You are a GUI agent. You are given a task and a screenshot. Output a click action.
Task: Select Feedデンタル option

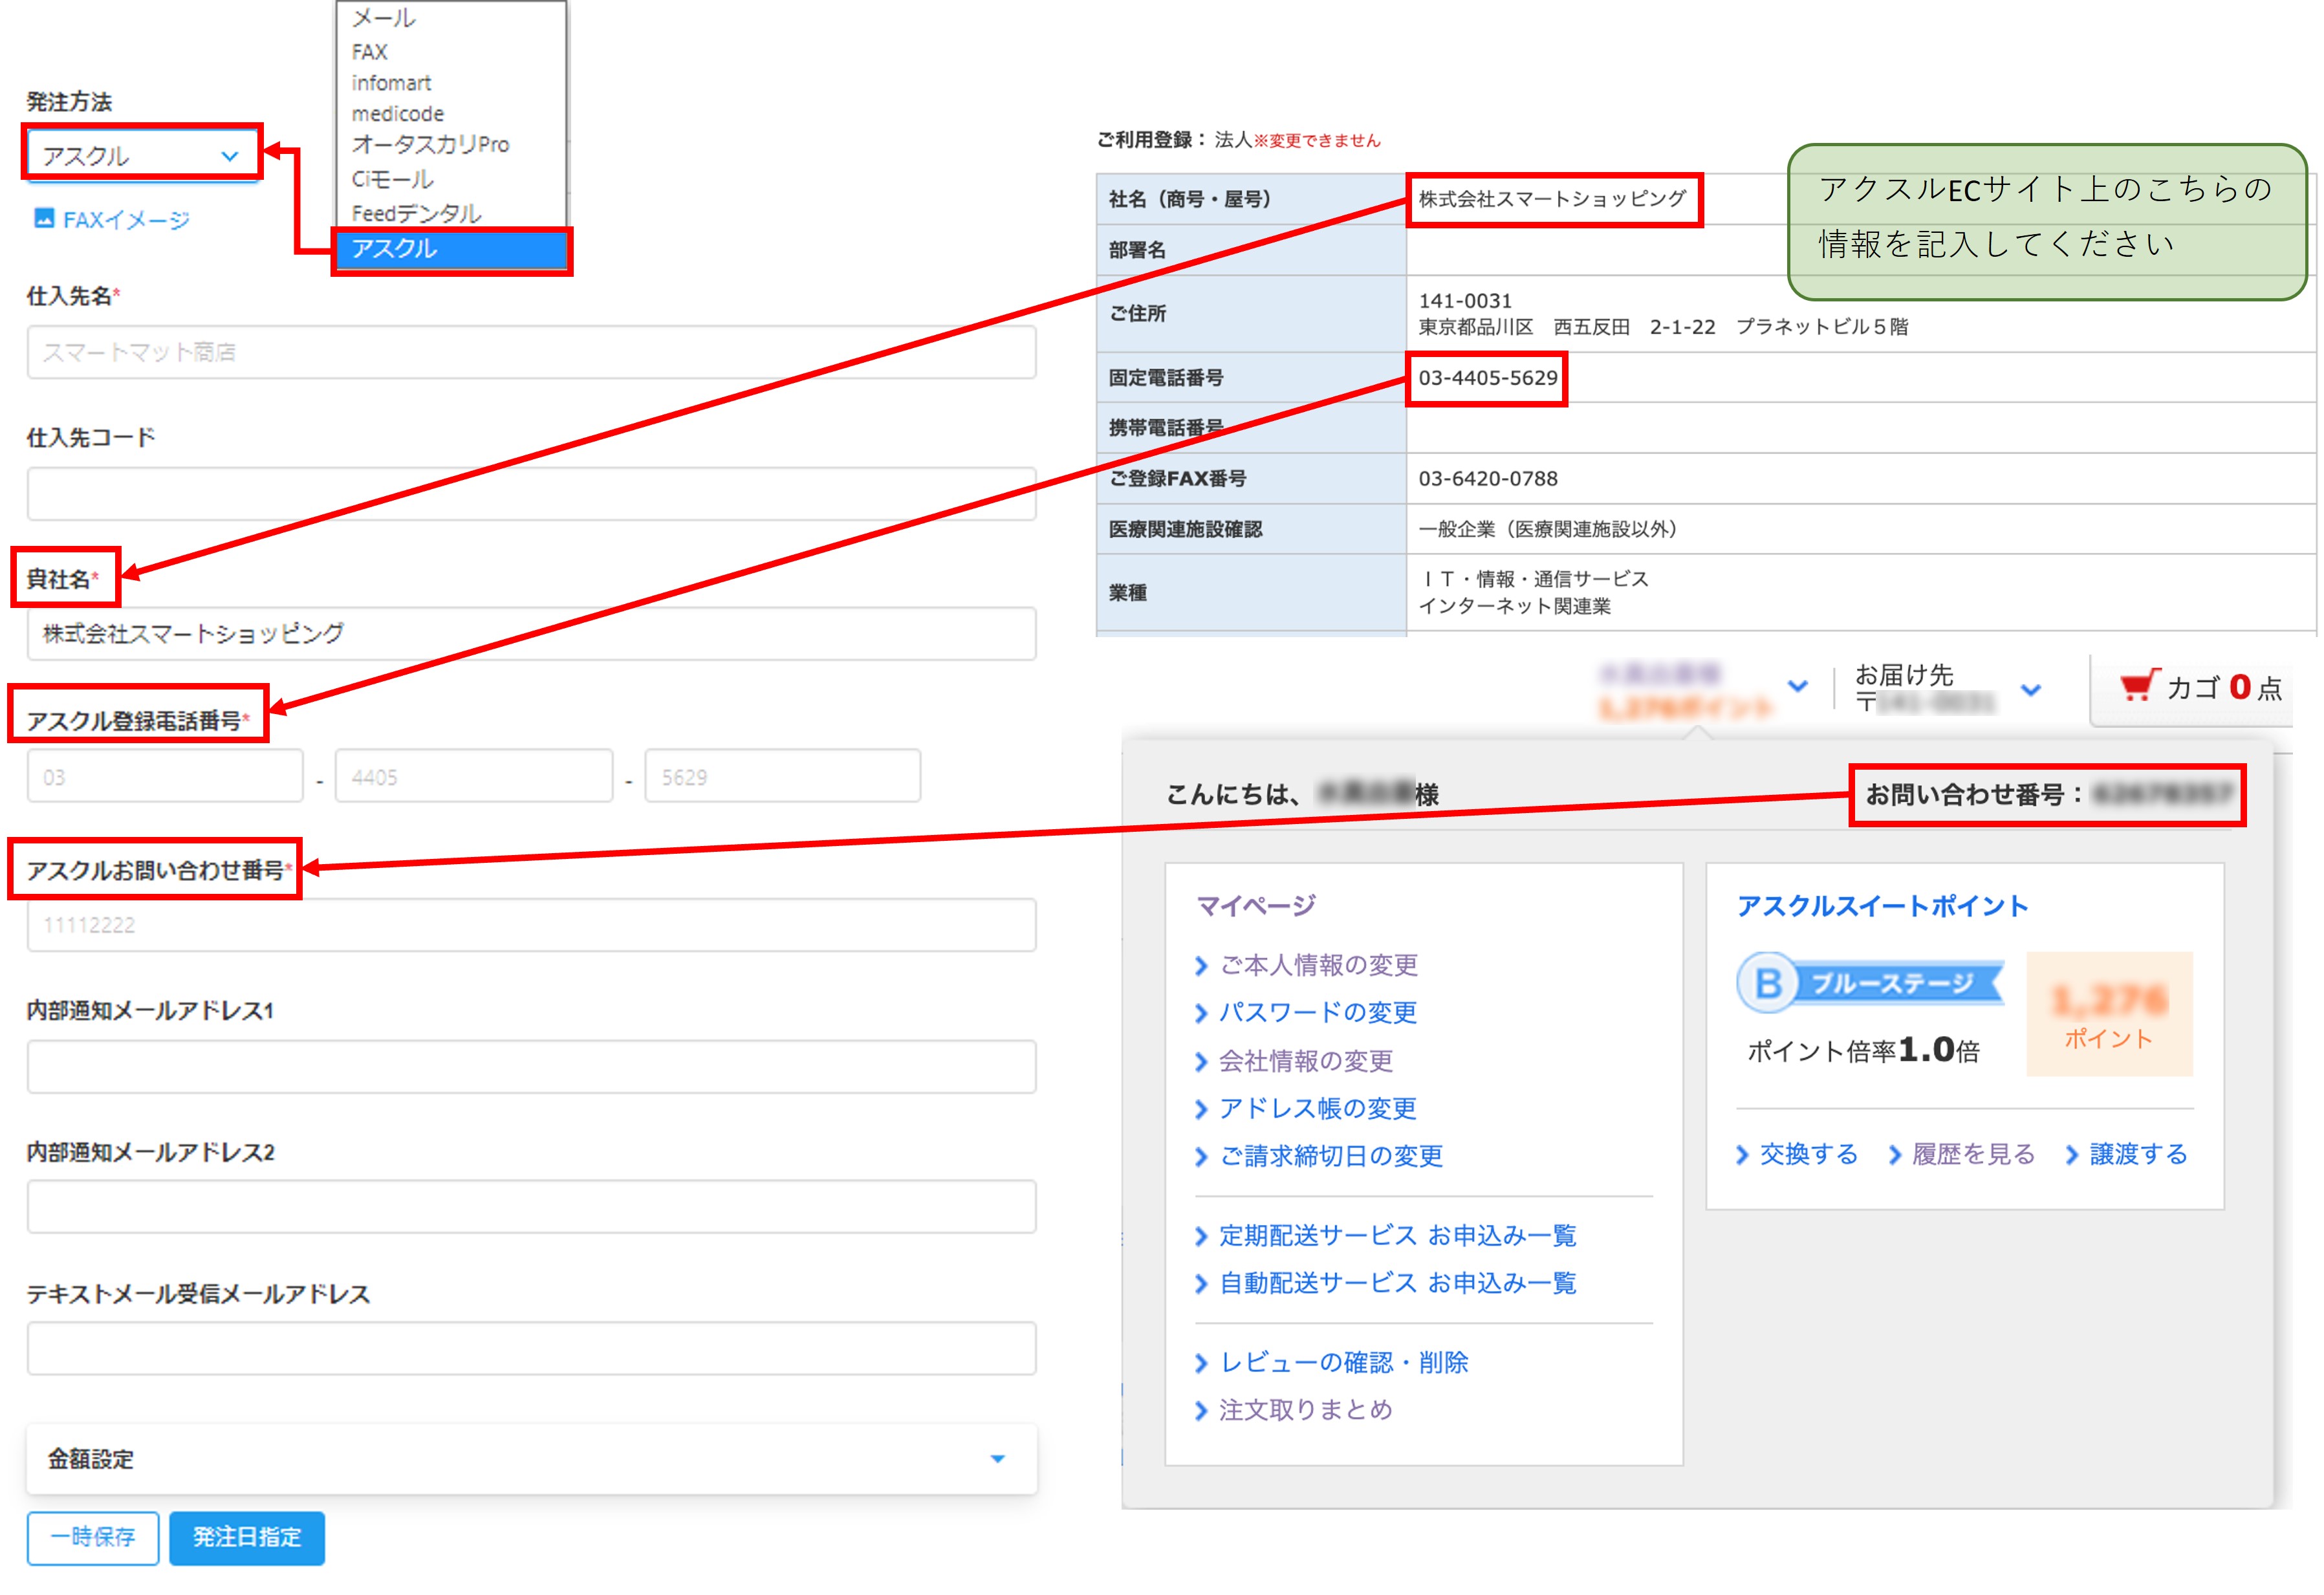tap(416, 213)
